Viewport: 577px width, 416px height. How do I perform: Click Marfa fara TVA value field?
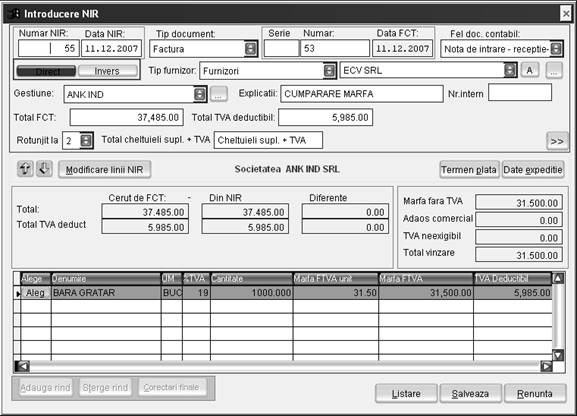(519, 202)
